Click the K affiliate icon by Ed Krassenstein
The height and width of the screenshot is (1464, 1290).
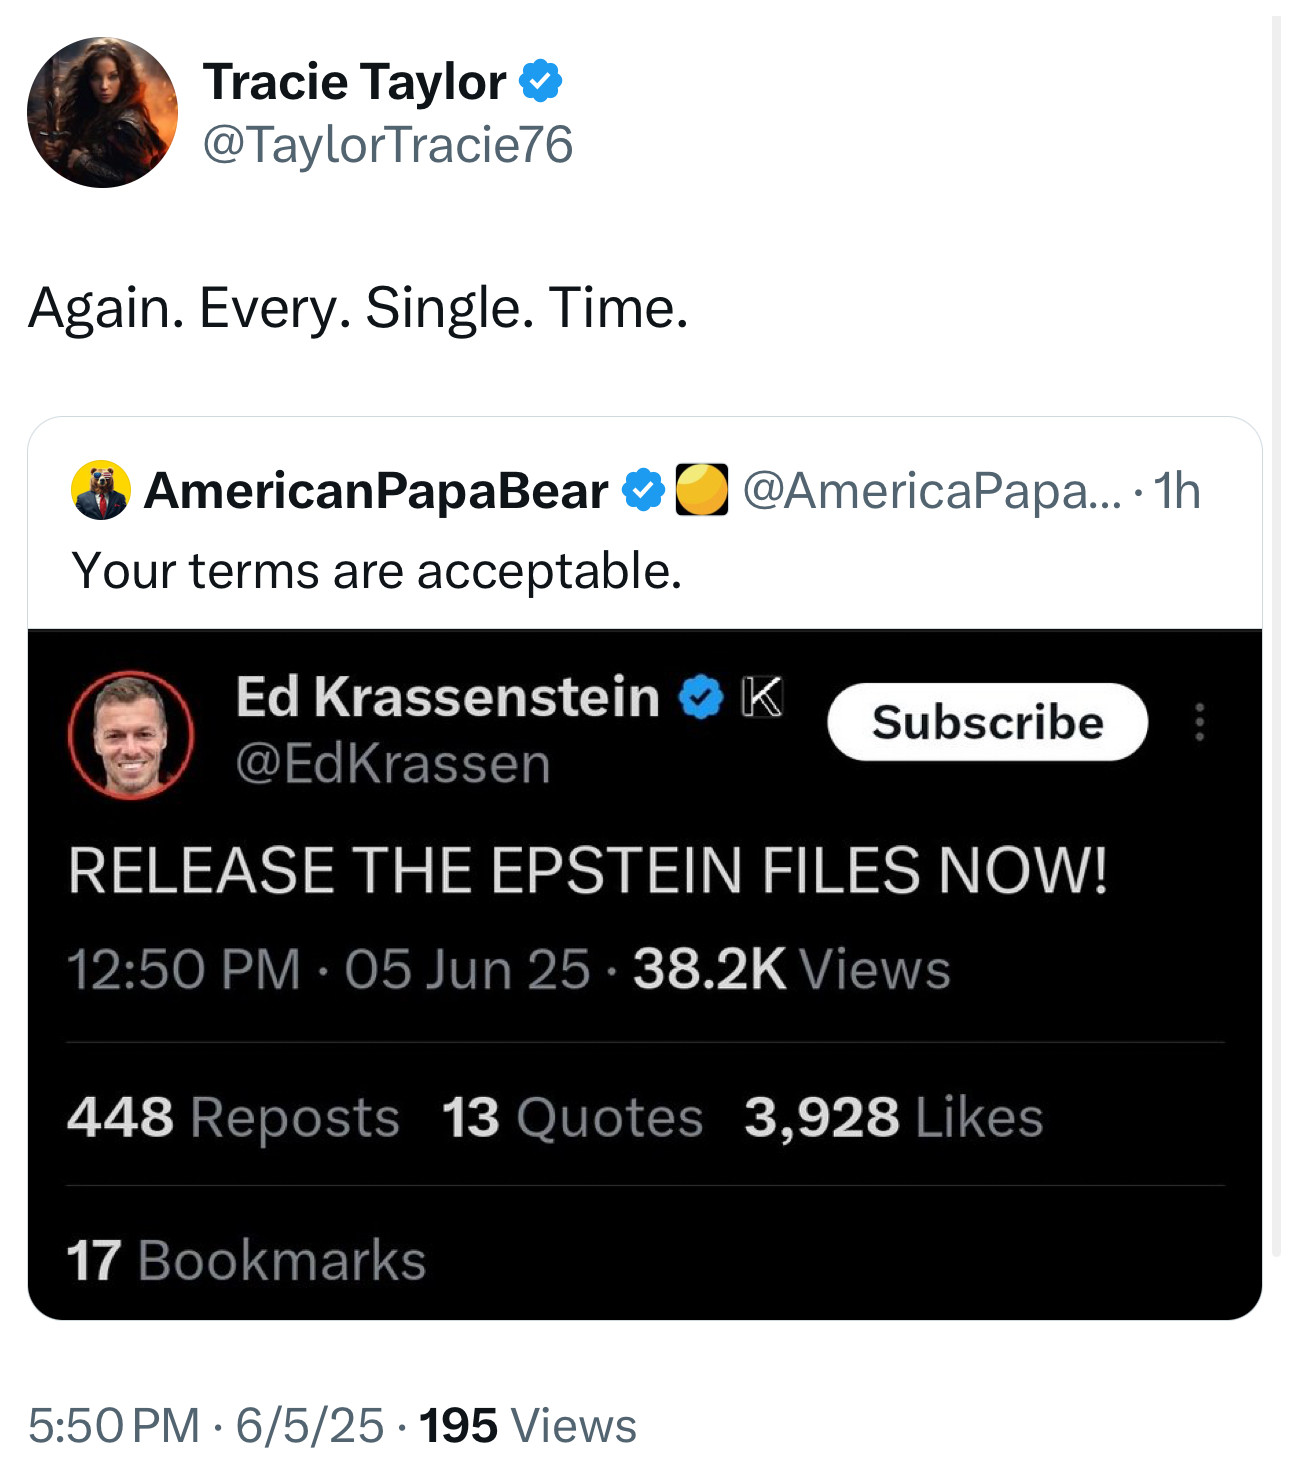tap(762, 696)
